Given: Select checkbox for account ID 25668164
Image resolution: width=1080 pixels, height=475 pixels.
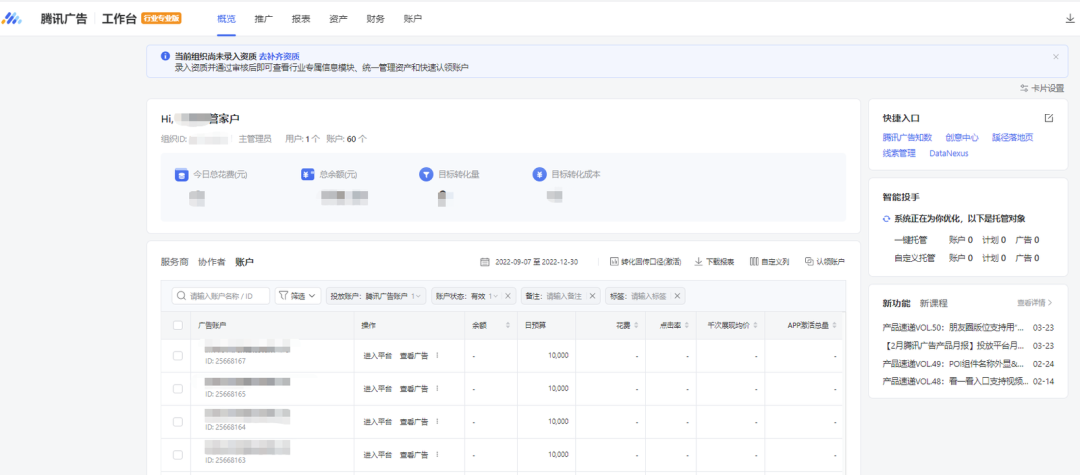Looking at the screenshot, I should pyautogui.click(x=178, y=421).
